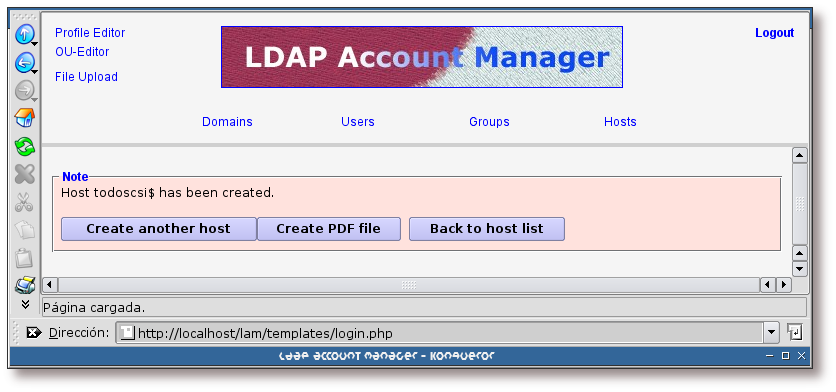Clear the address bar with the X-arrow icon
The height and width of the screenshot is (392, 836).
tap(34, 333)
